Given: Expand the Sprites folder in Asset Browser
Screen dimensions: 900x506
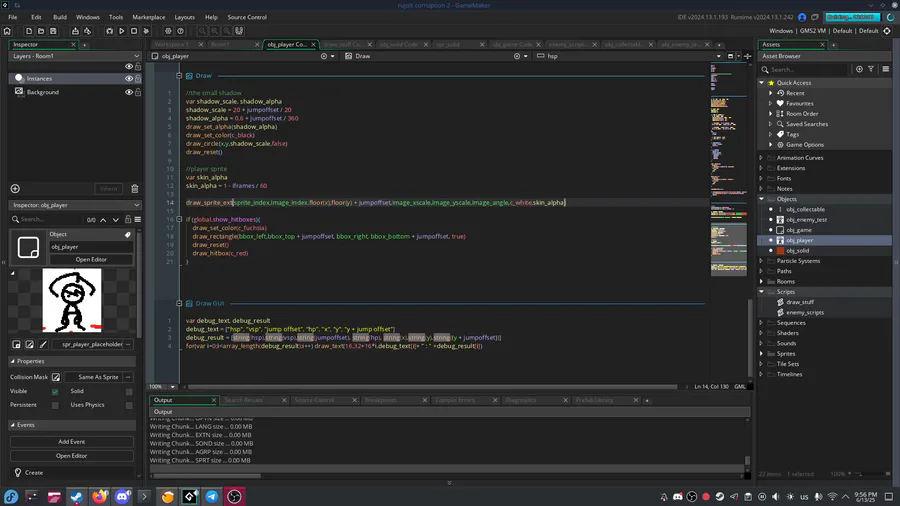Looking at the screenshot, I should tap(762, 354).
